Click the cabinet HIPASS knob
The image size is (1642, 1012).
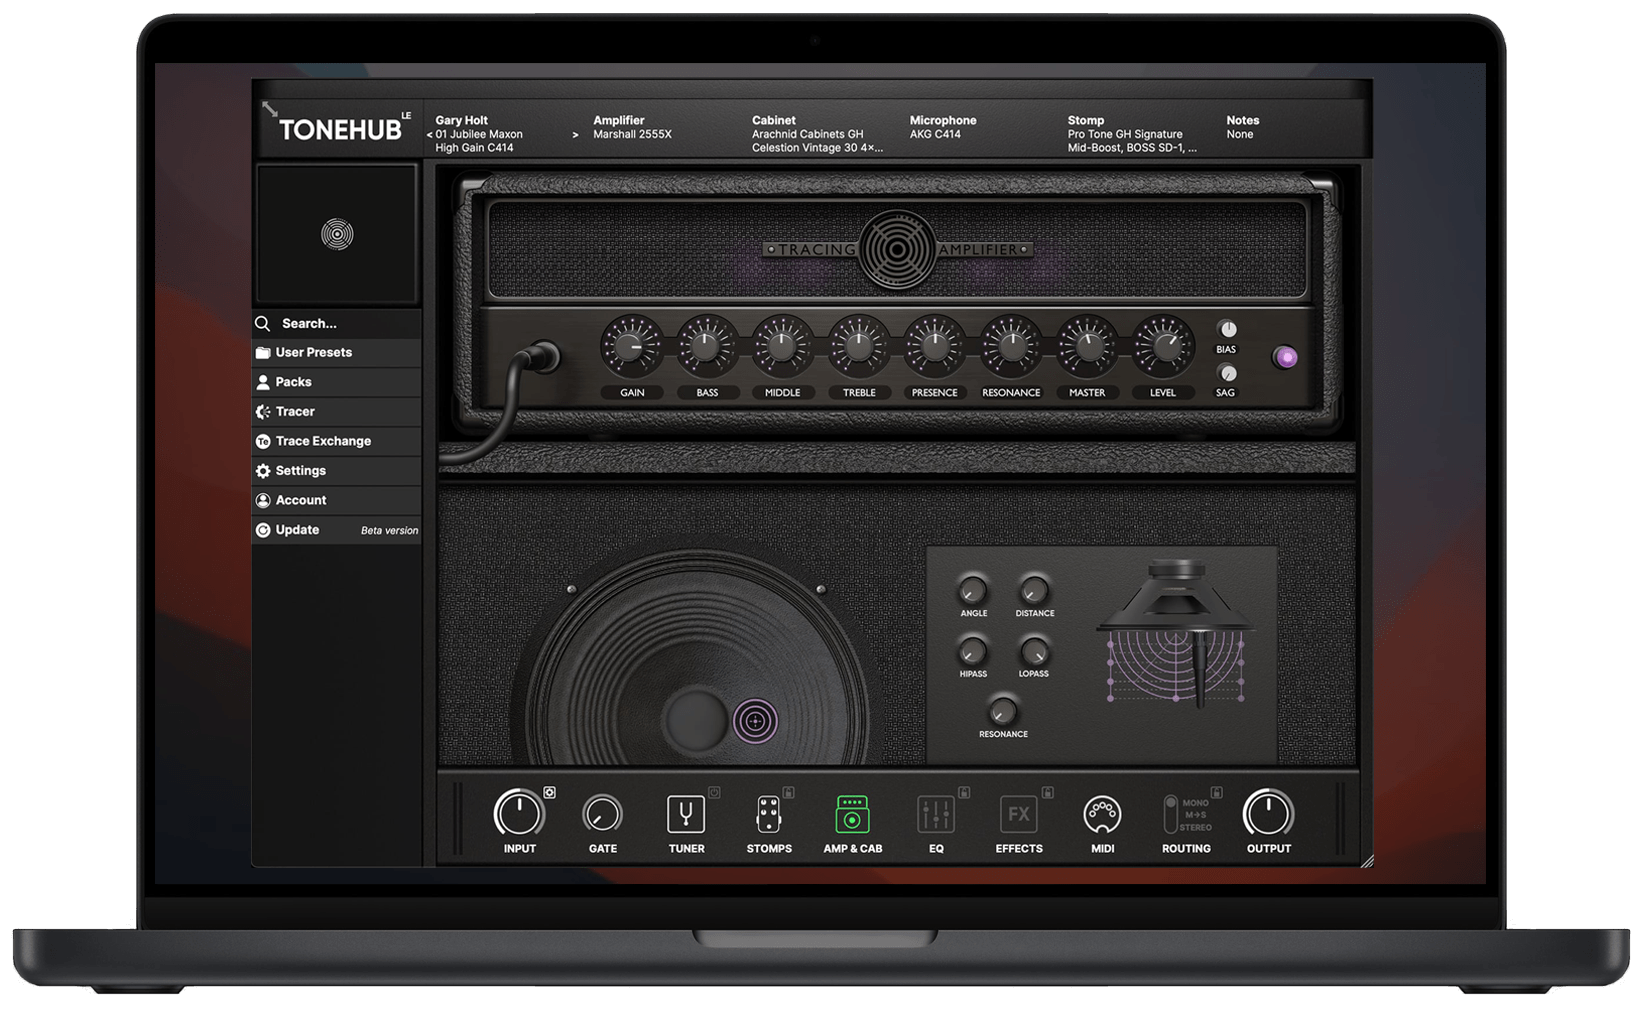(972, 651)
